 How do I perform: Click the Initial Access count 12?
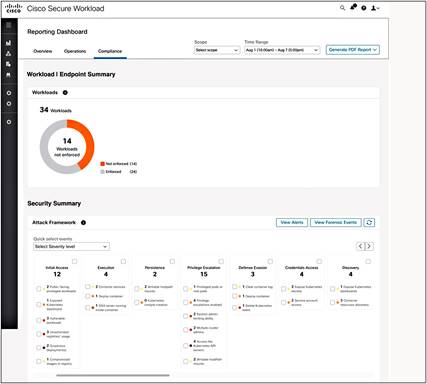tap(57, 274)
